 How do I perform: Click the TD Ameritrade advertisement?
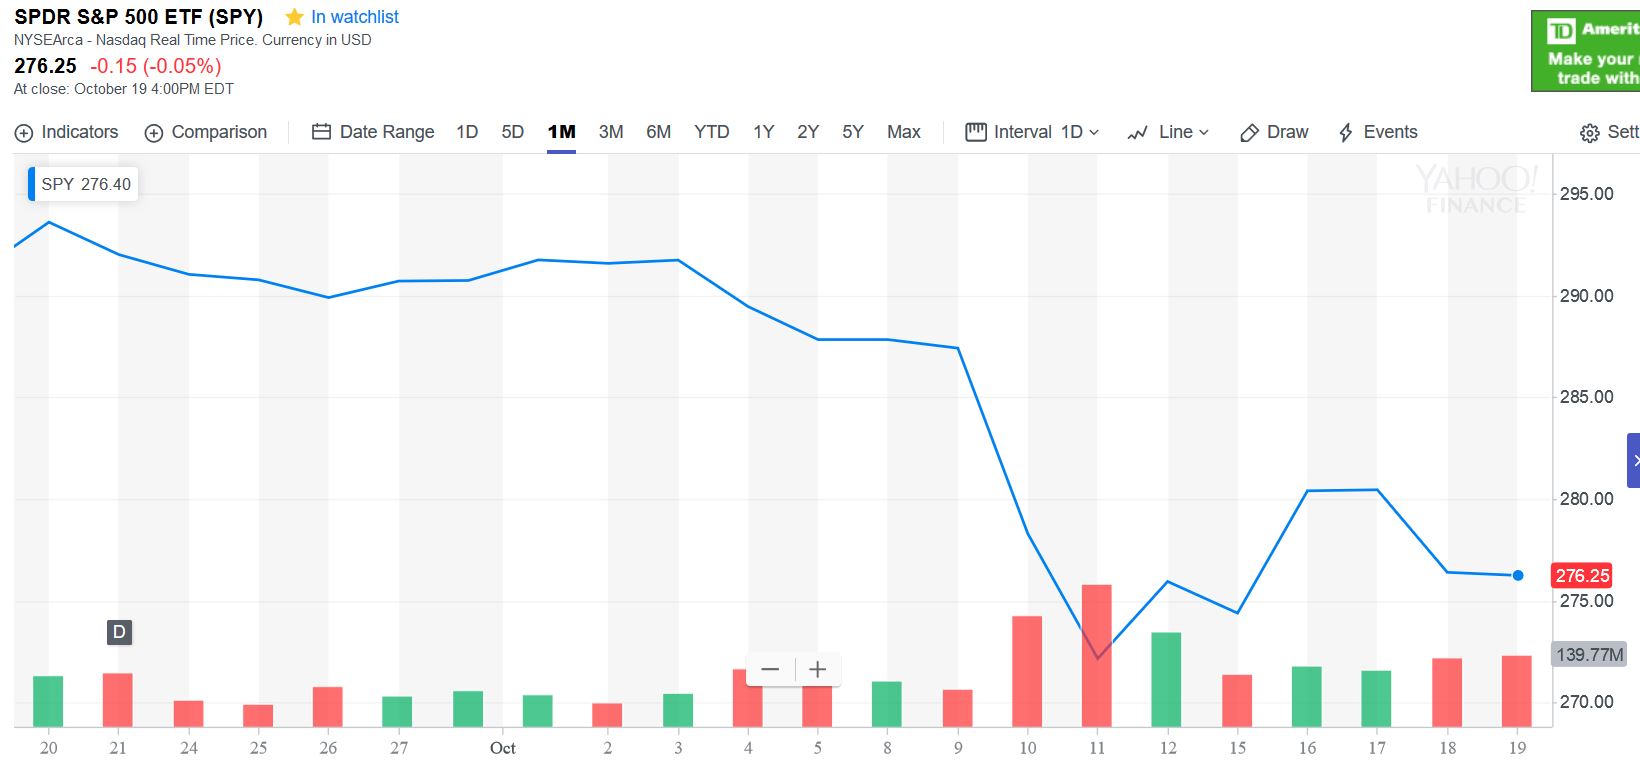(x=1586, y=52)
